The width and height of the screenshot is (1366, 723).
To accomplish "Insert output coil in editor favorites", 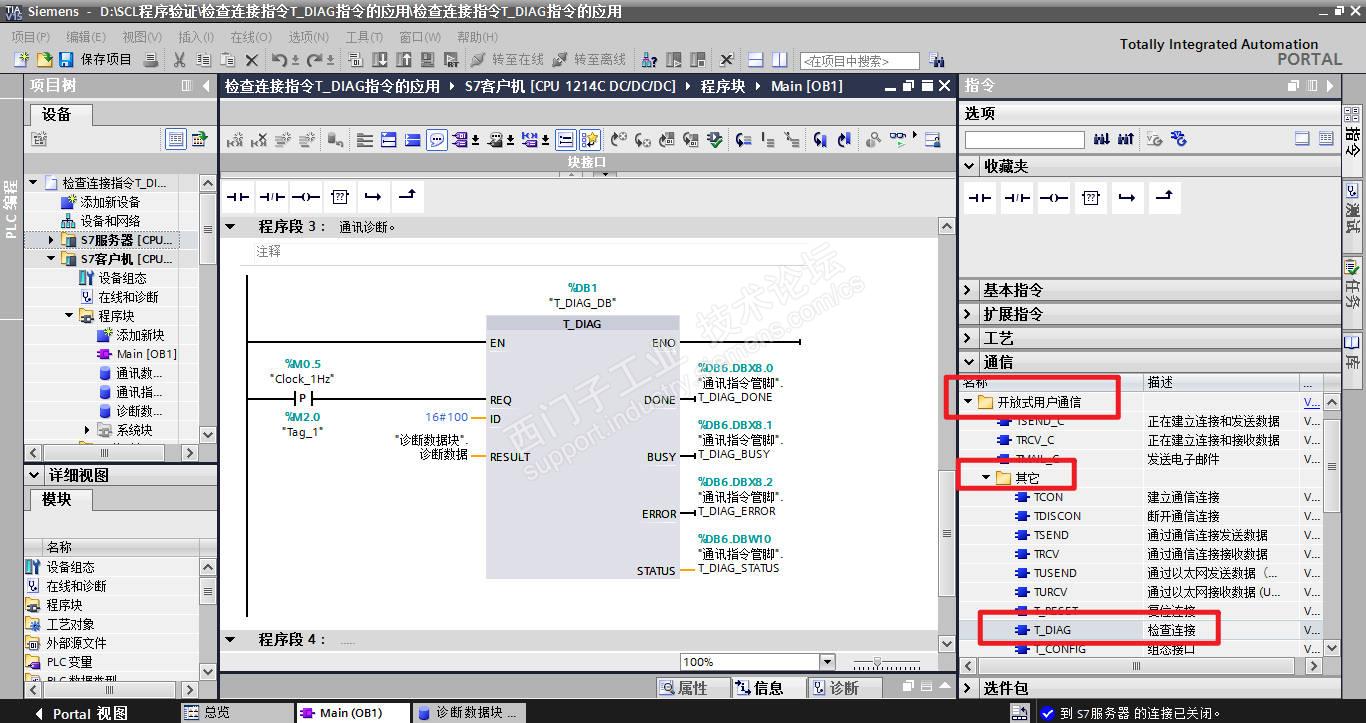I will 306,197.
